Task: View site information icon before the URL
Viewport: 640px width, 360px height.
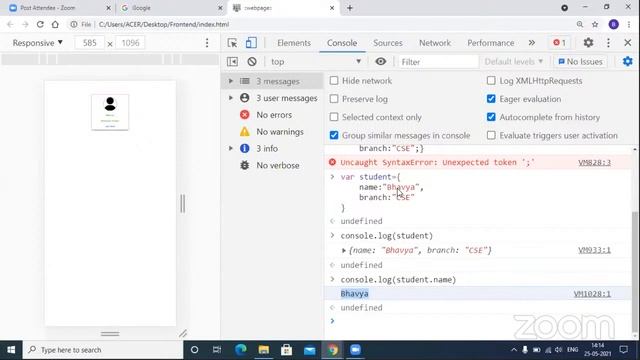Action: 73,24
